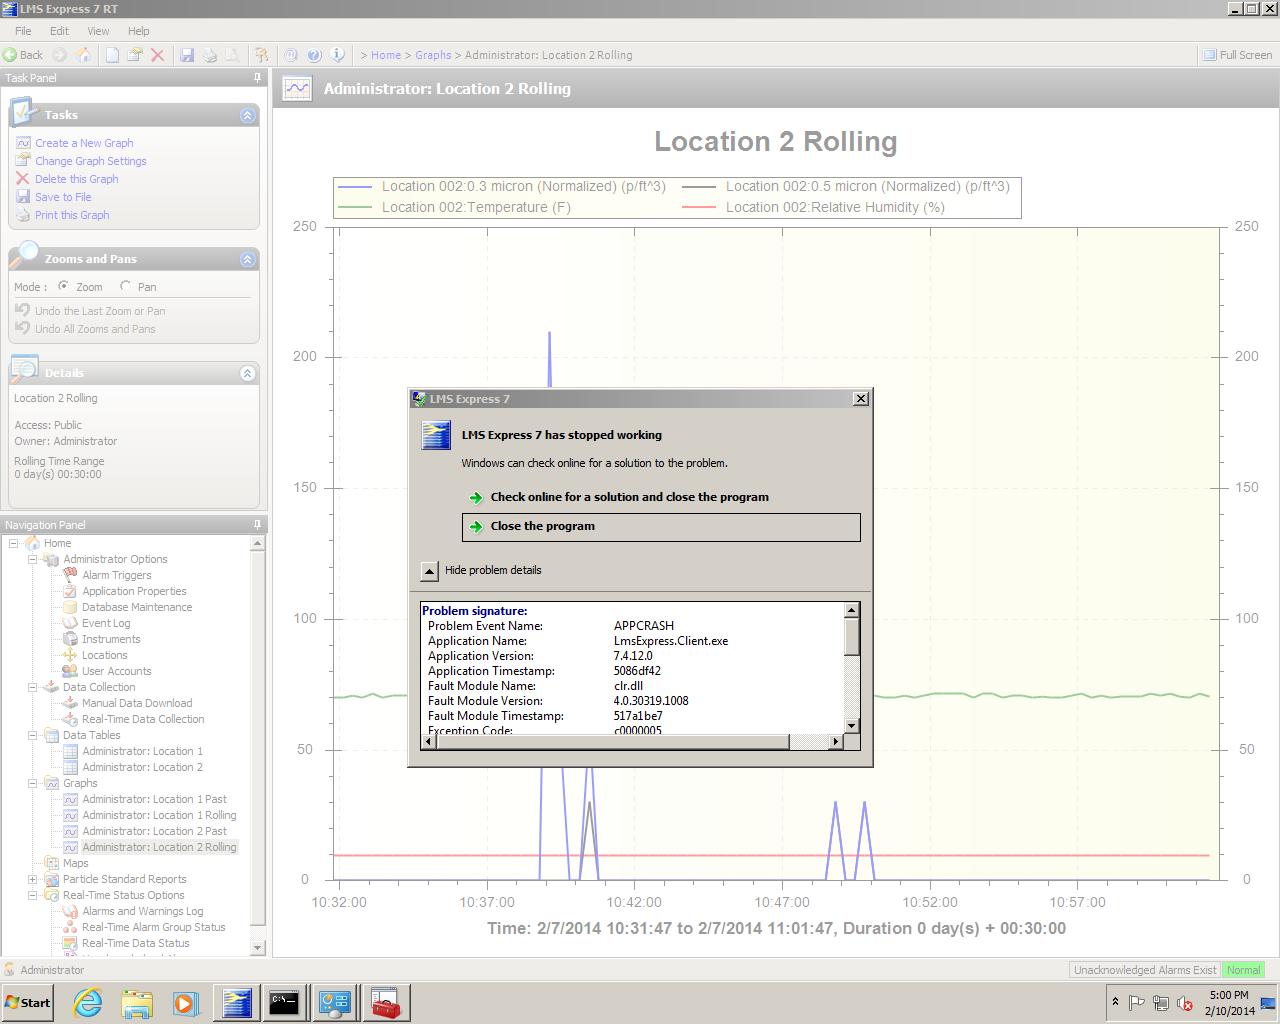Collapse the Graphs tree node
The image size is (1280, 1024).
(x=33, y=783)
